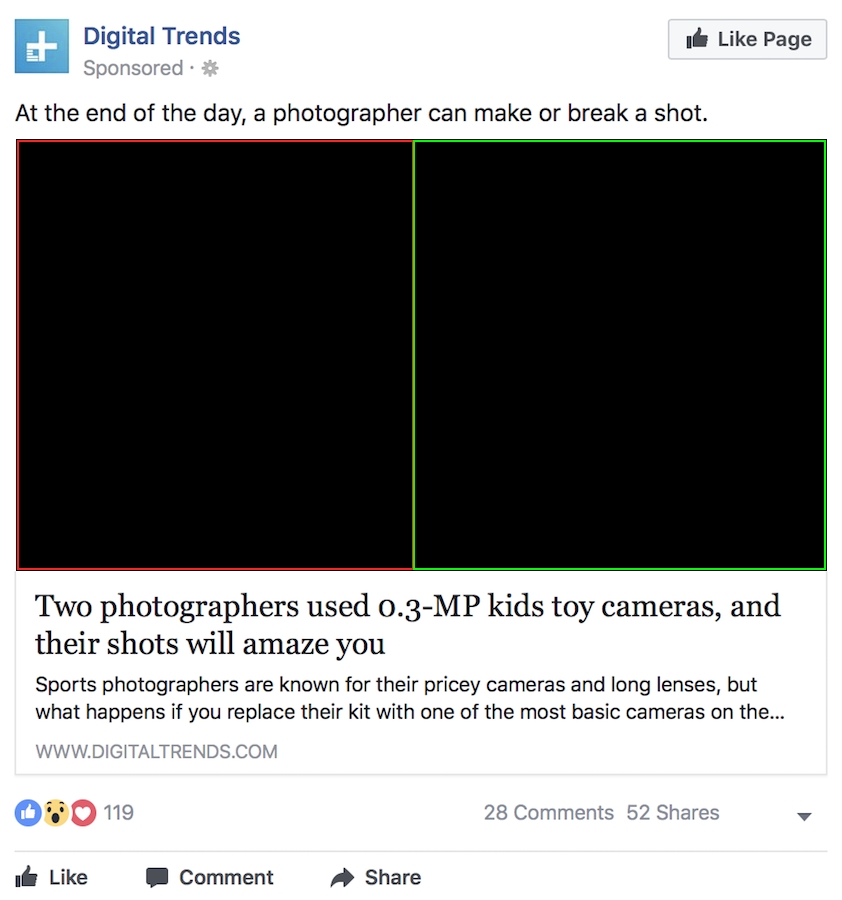The image size is (842, 900).
Task: Open the Digital Trends page name link
Action: tap(161, 36)
